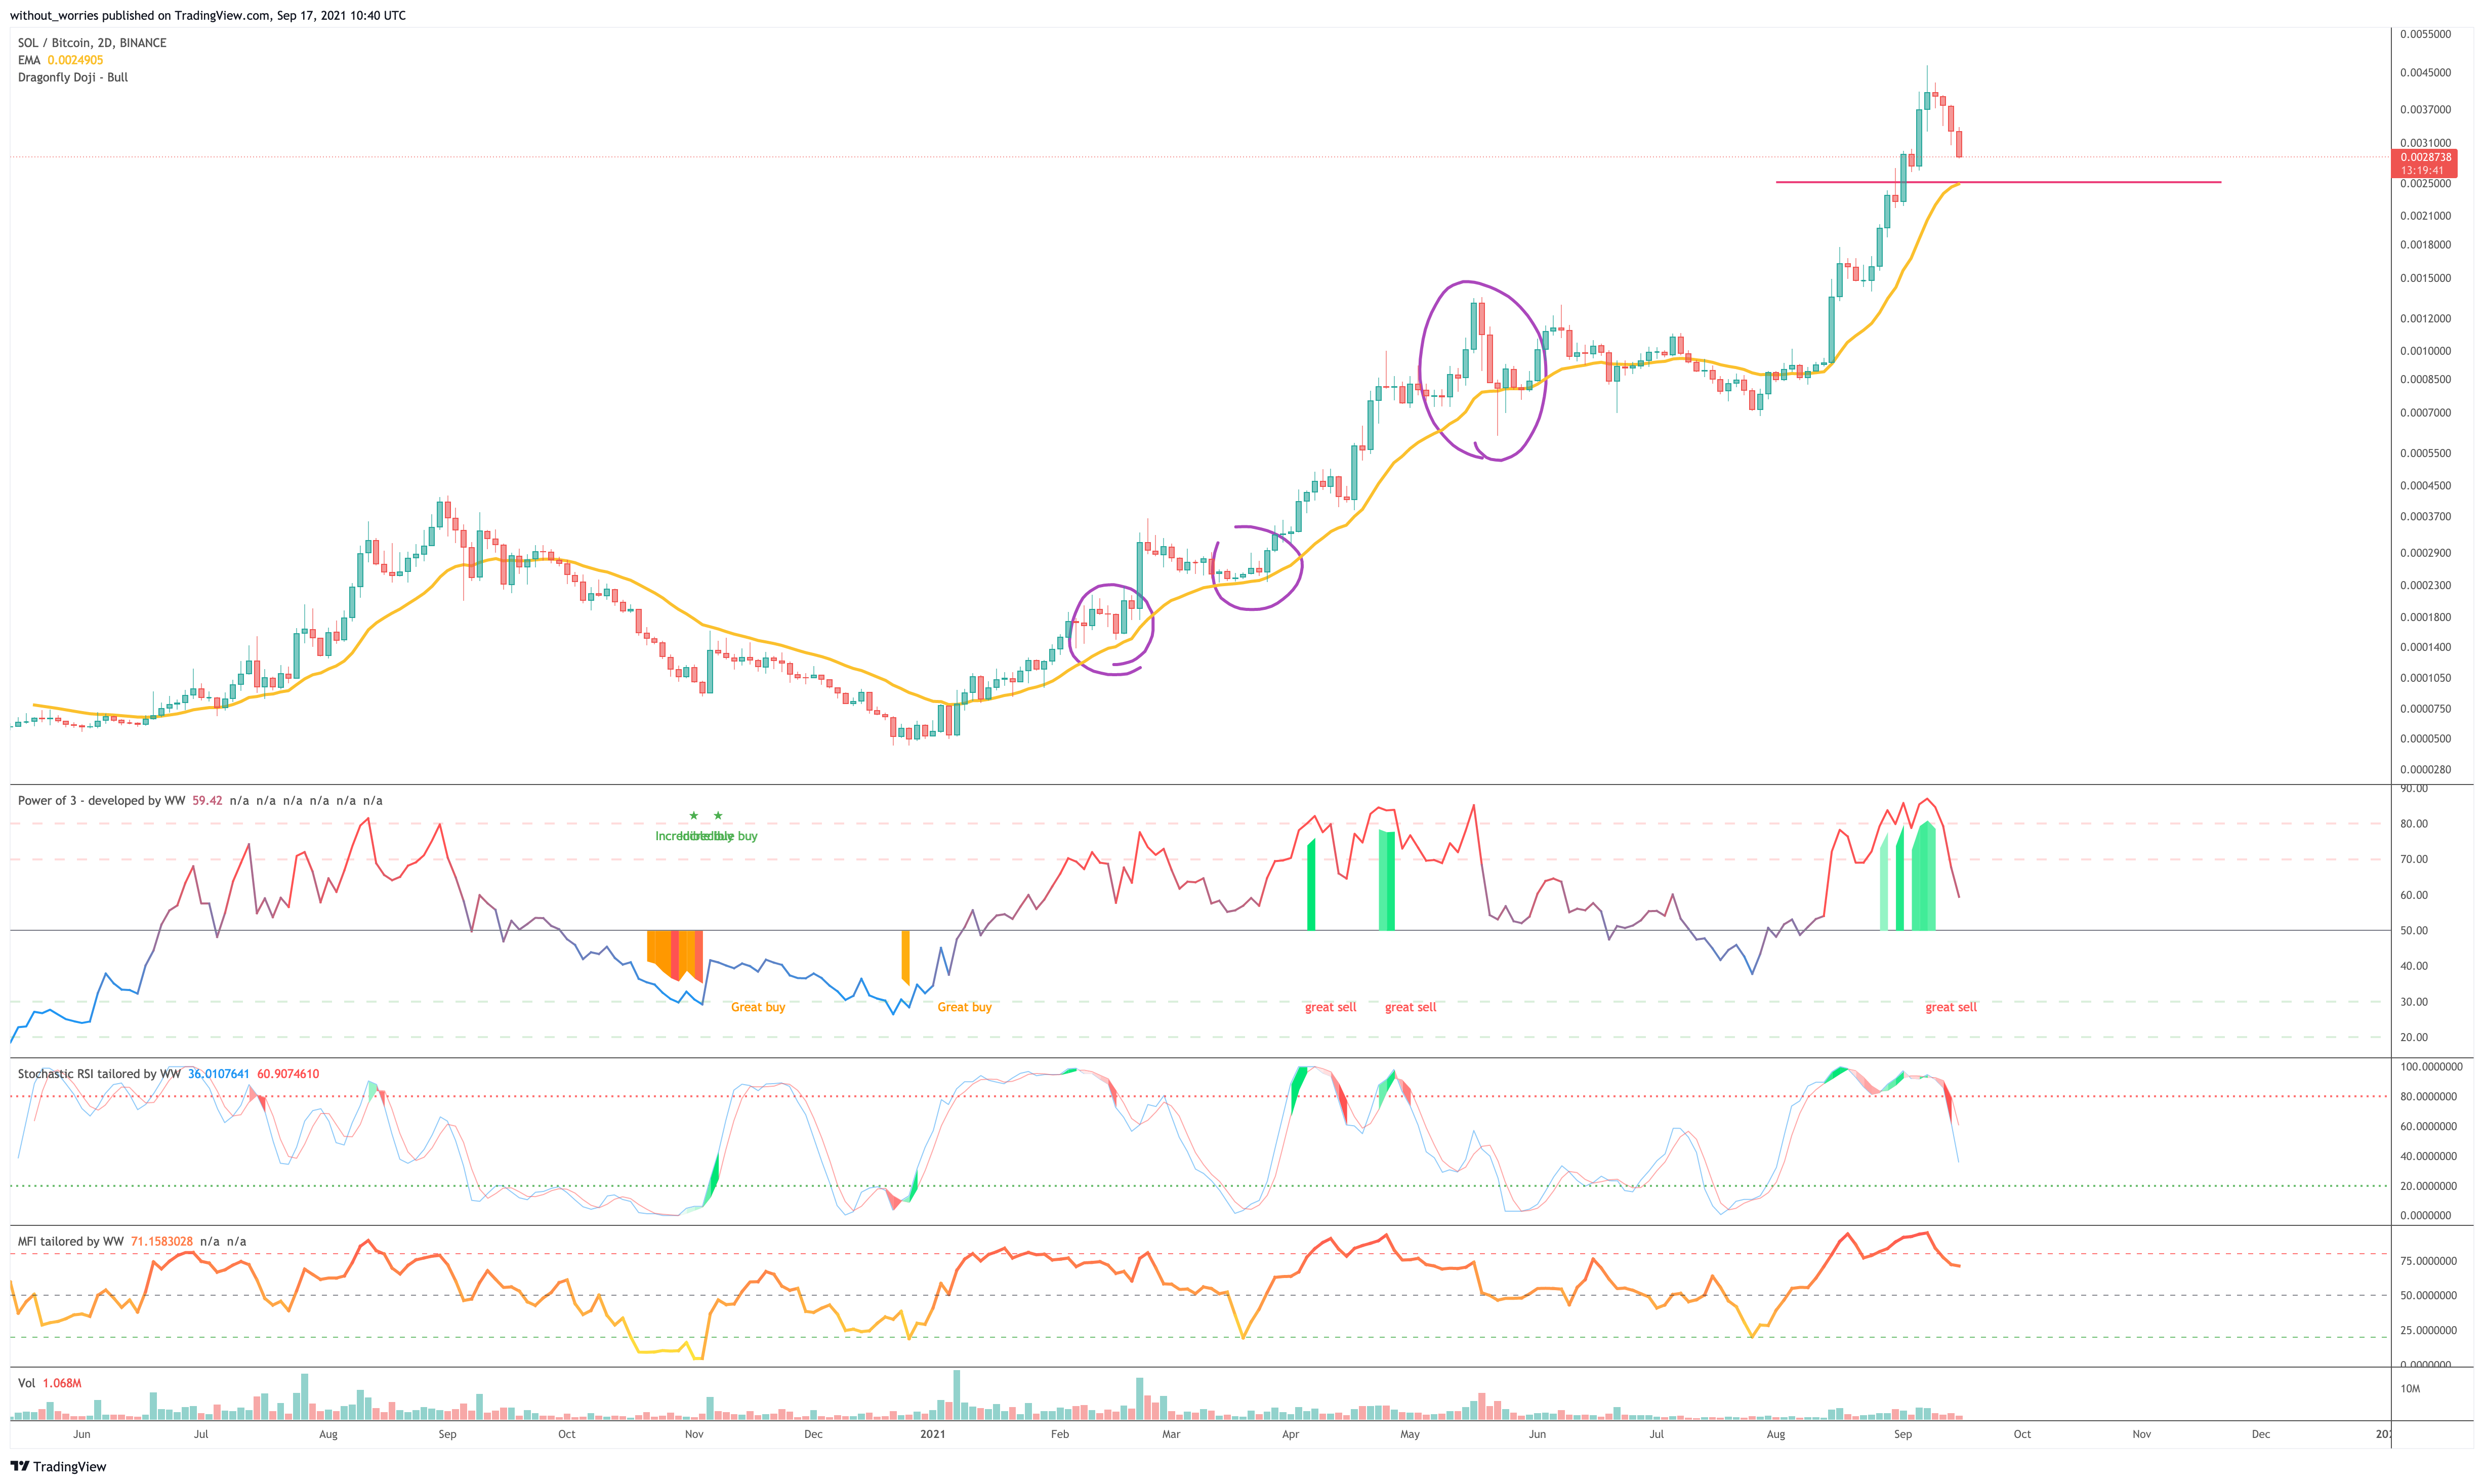Open the Power of 3 - developed by WW legend
Image resolution: width=2484 pixels, height=1484 pixels.
[x=101, y=801]
